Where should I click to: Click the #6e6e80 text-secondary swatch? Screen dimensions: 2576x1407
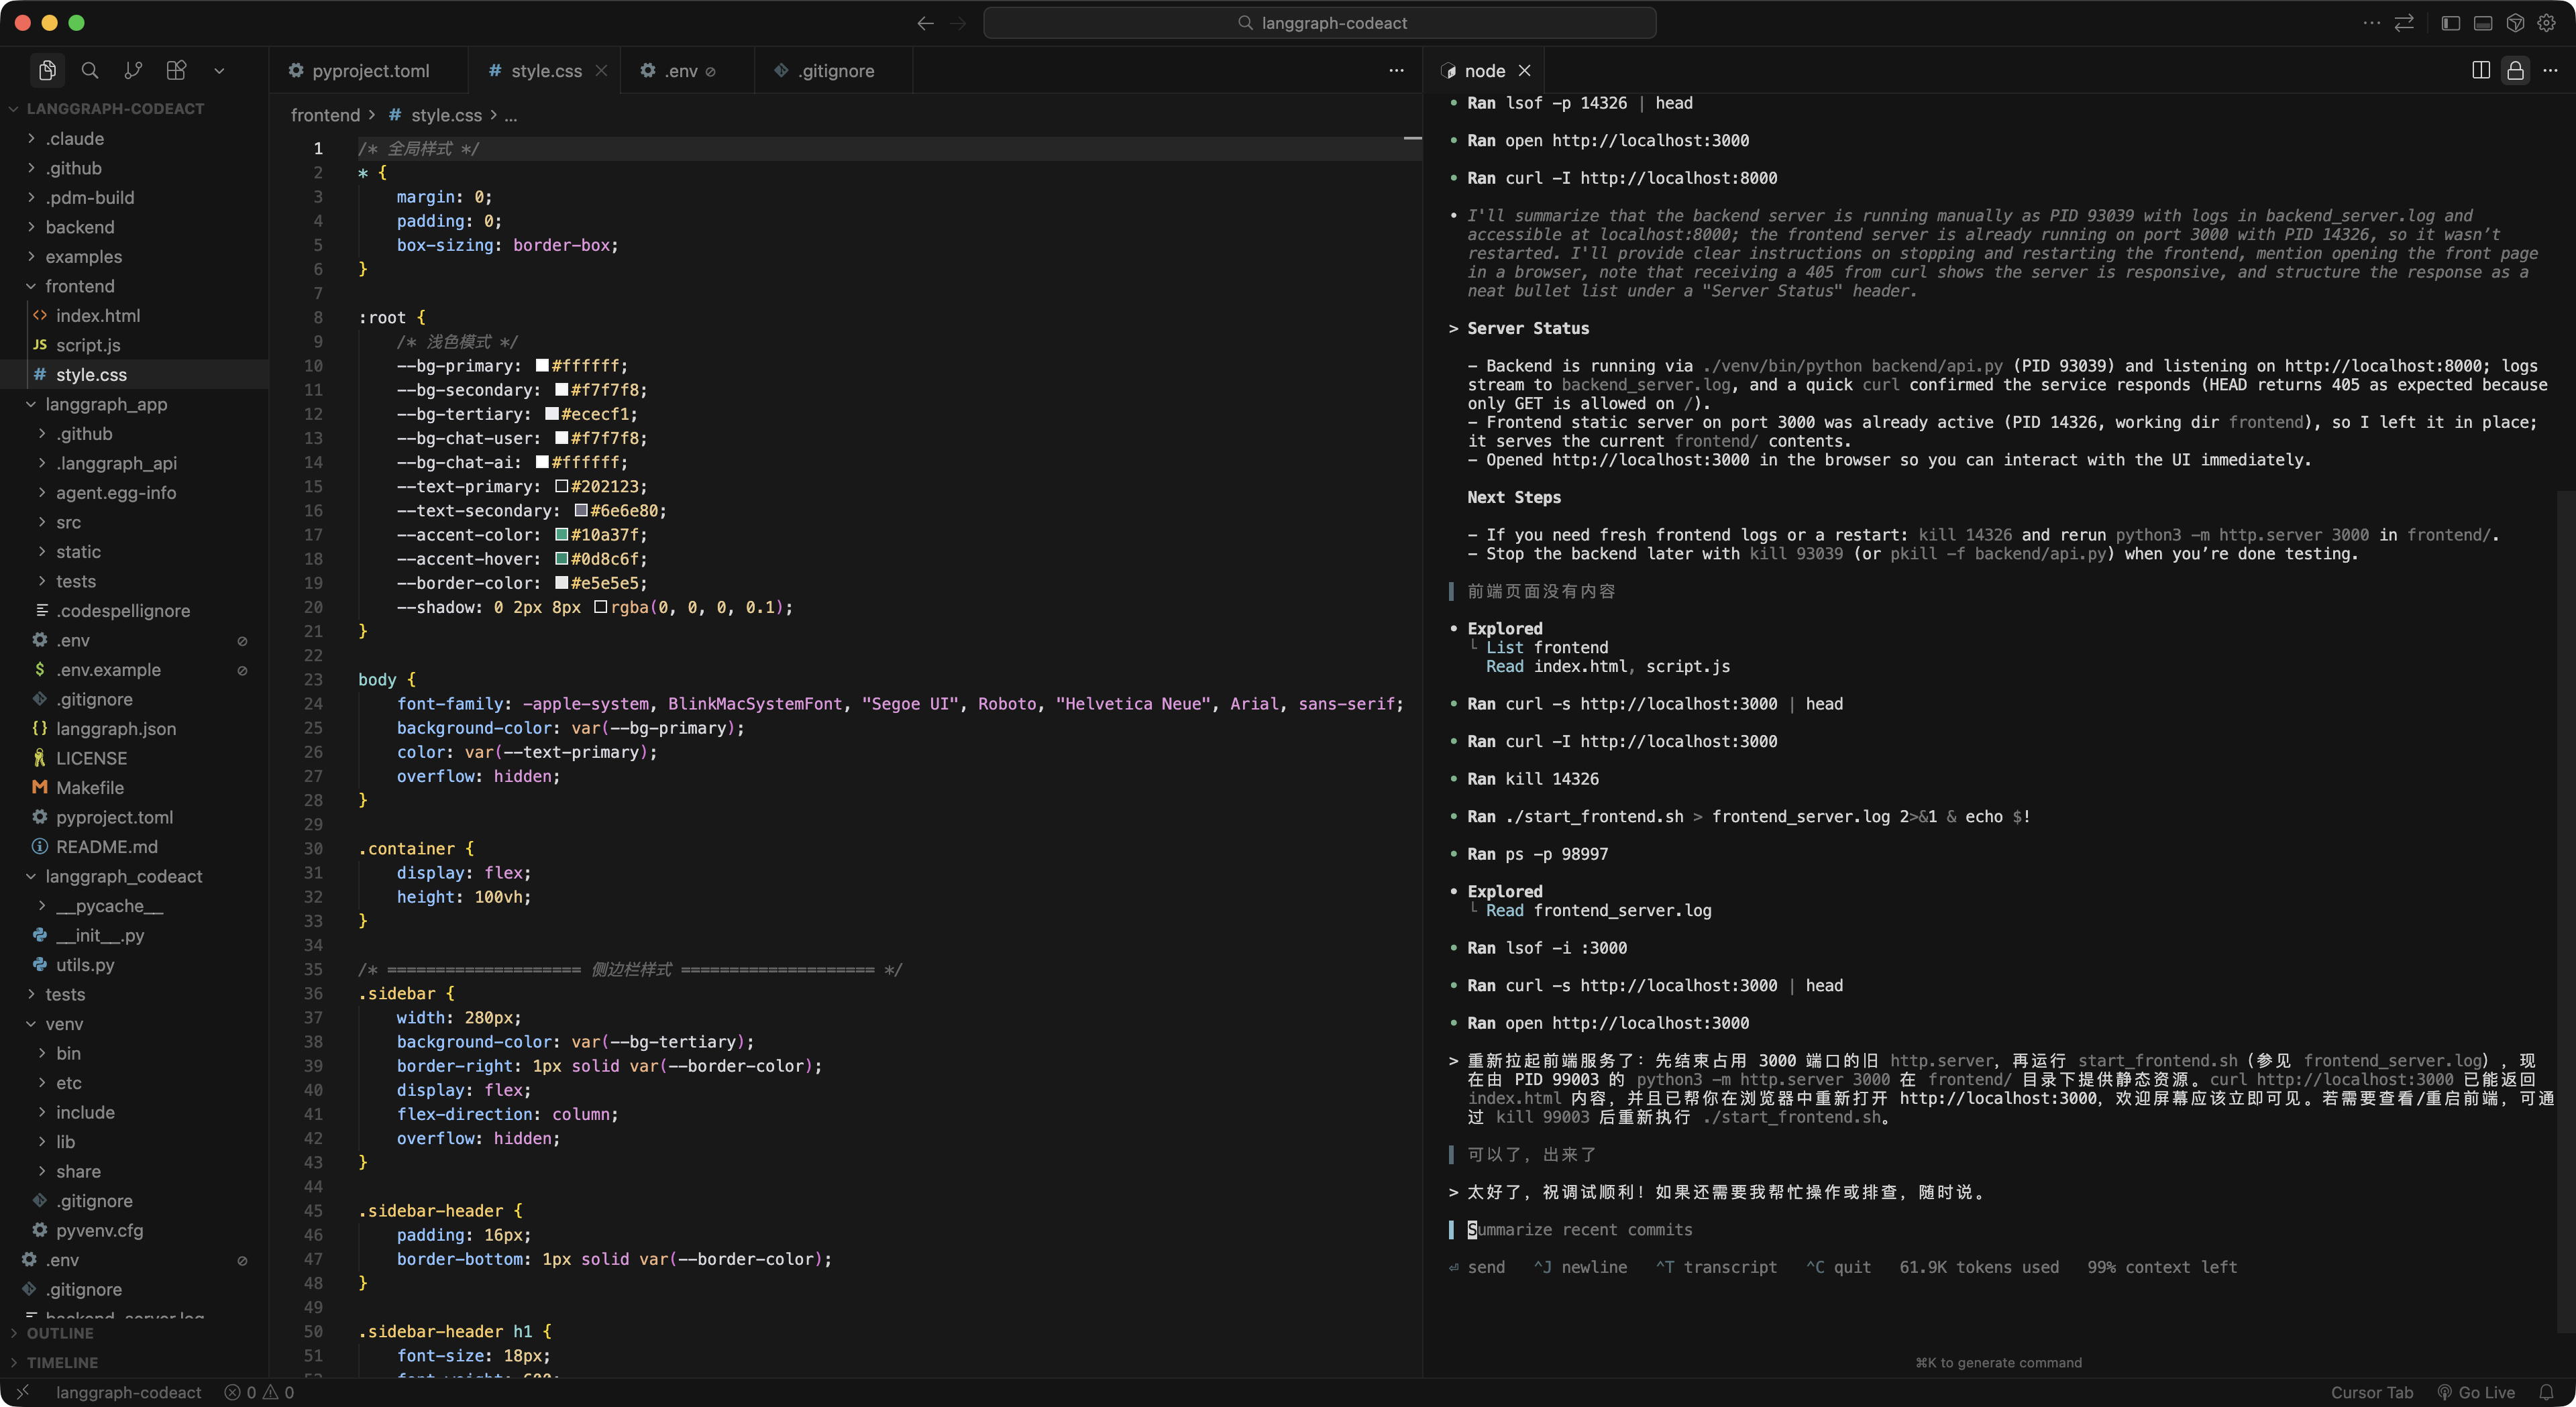tap(581, 511)
